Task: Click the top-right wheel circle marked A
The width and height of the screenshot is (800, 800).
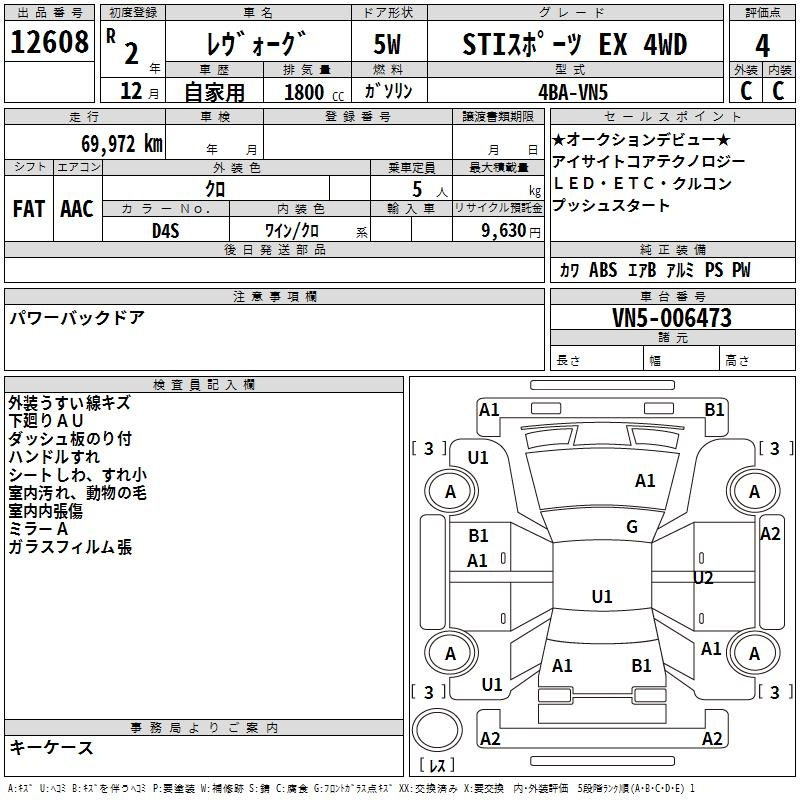Action: coord(754,491)
